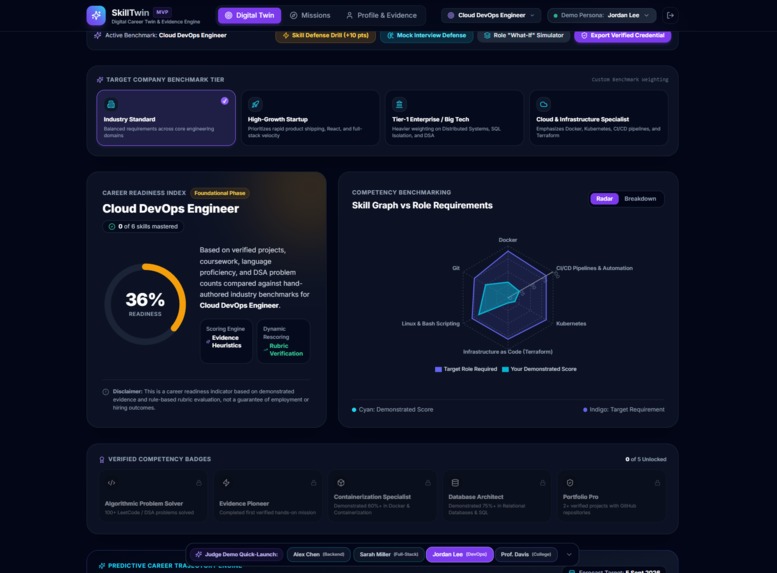Click lock icon on Algorithmic Problem Solver
Image resolution: width=777 pixels, height=573 pixels.
click(x=199, y=483)
